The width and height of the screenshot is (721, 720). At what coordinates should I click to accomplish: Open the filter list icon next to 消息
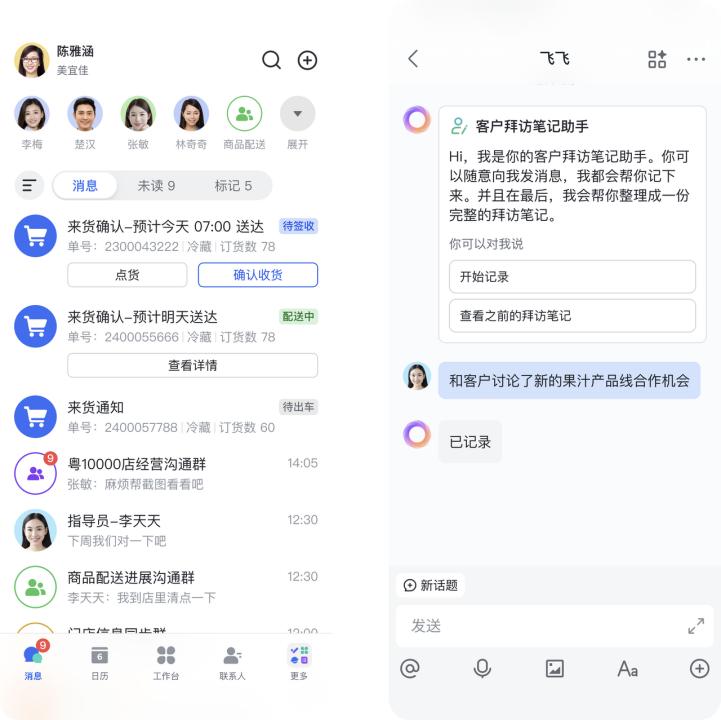(29, 185)
